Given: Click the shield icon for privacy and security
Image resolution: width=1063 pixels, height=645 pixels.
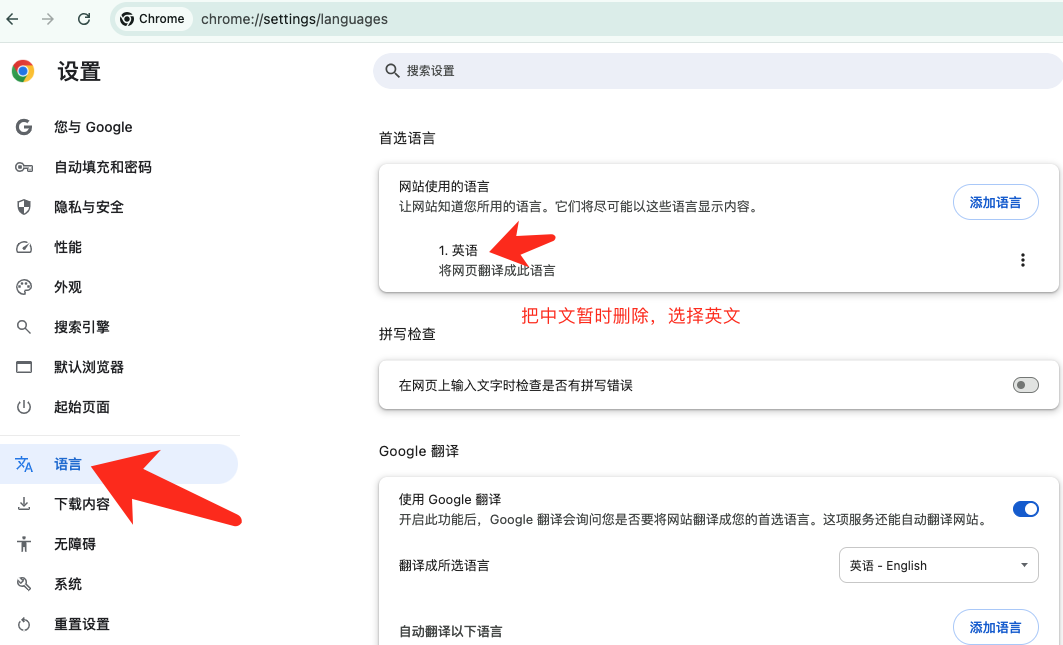Looking at the screenshot, I should [24, 207].
